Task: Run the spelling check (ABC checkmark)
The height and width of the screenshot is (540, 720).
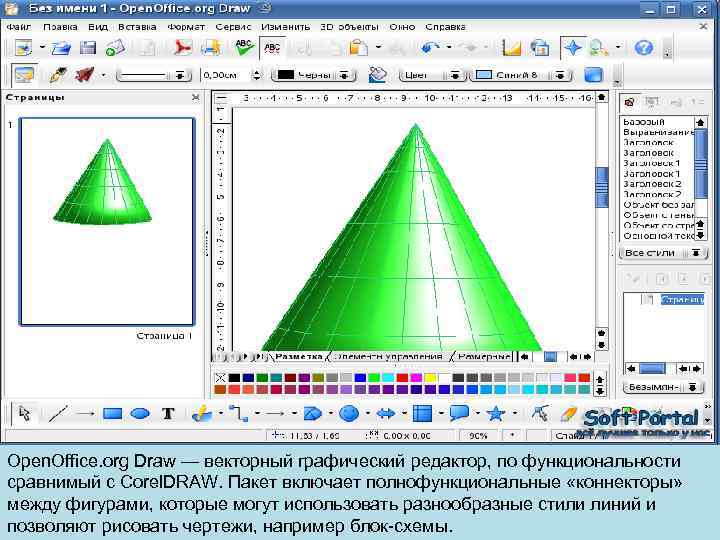Action: (x=244, y=48)
